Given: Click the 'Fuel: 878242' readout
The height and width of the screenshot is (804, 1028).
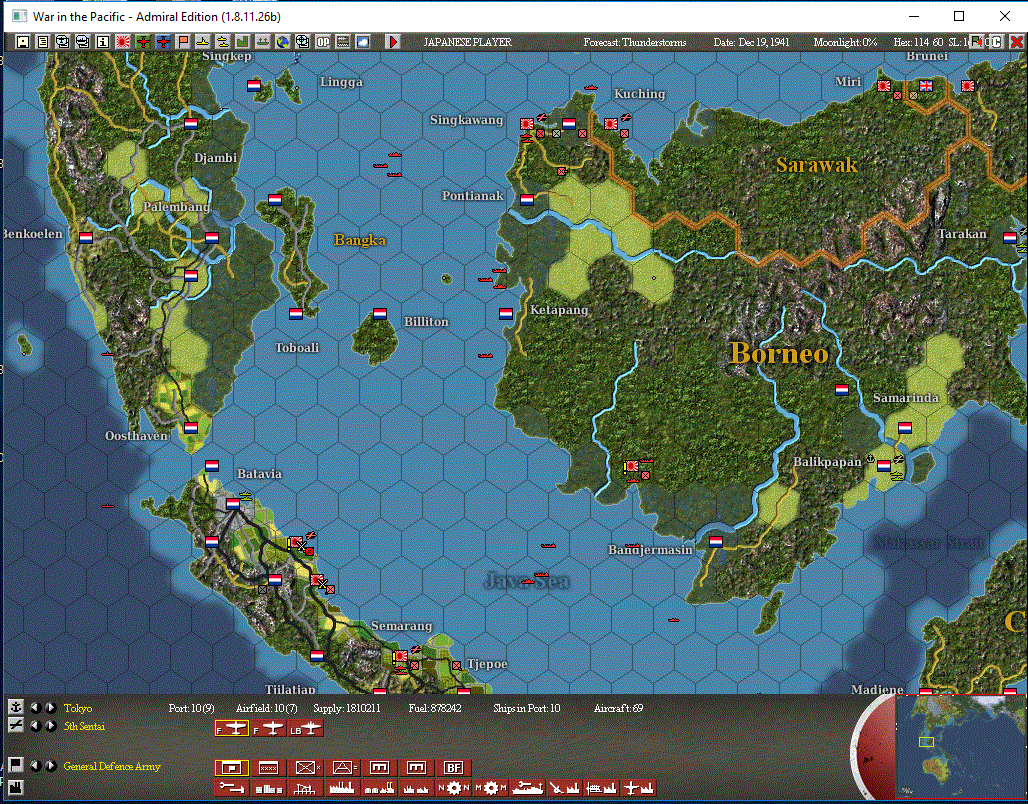Looking at the screenshot, I should (x=435, y=708).
